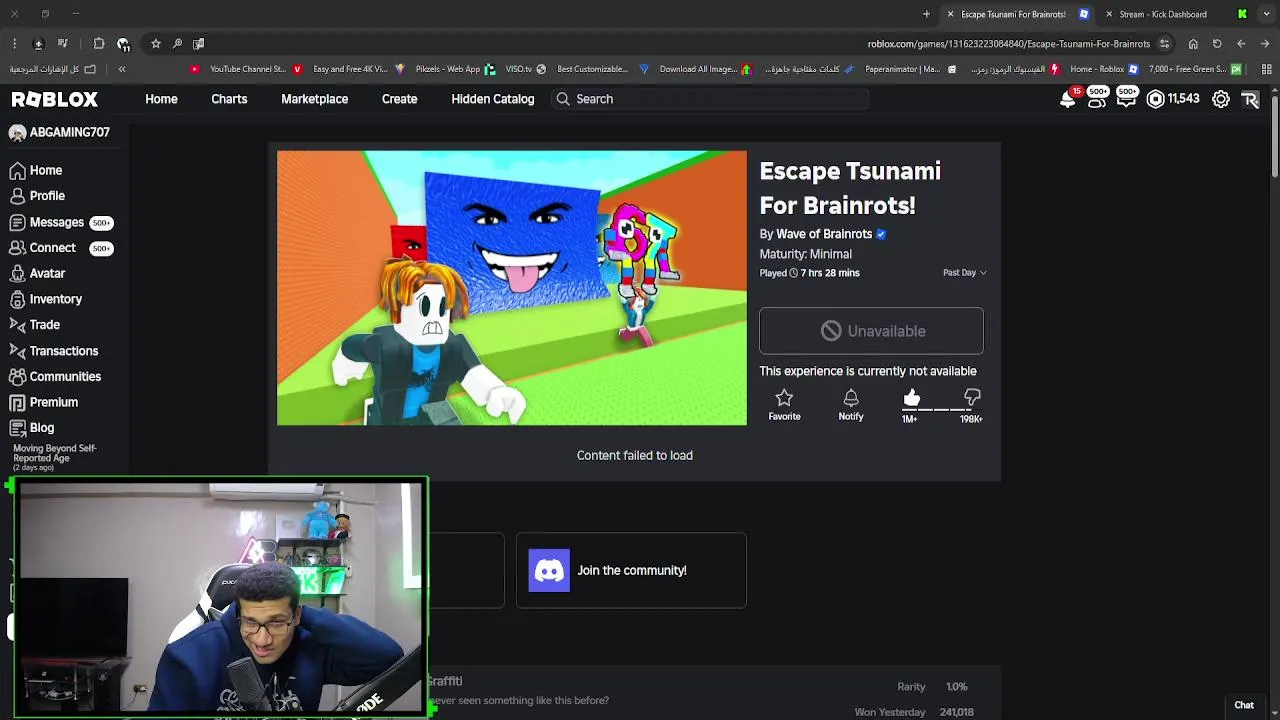Open the browser extensions puzzle icon

(x=98, y=43)
